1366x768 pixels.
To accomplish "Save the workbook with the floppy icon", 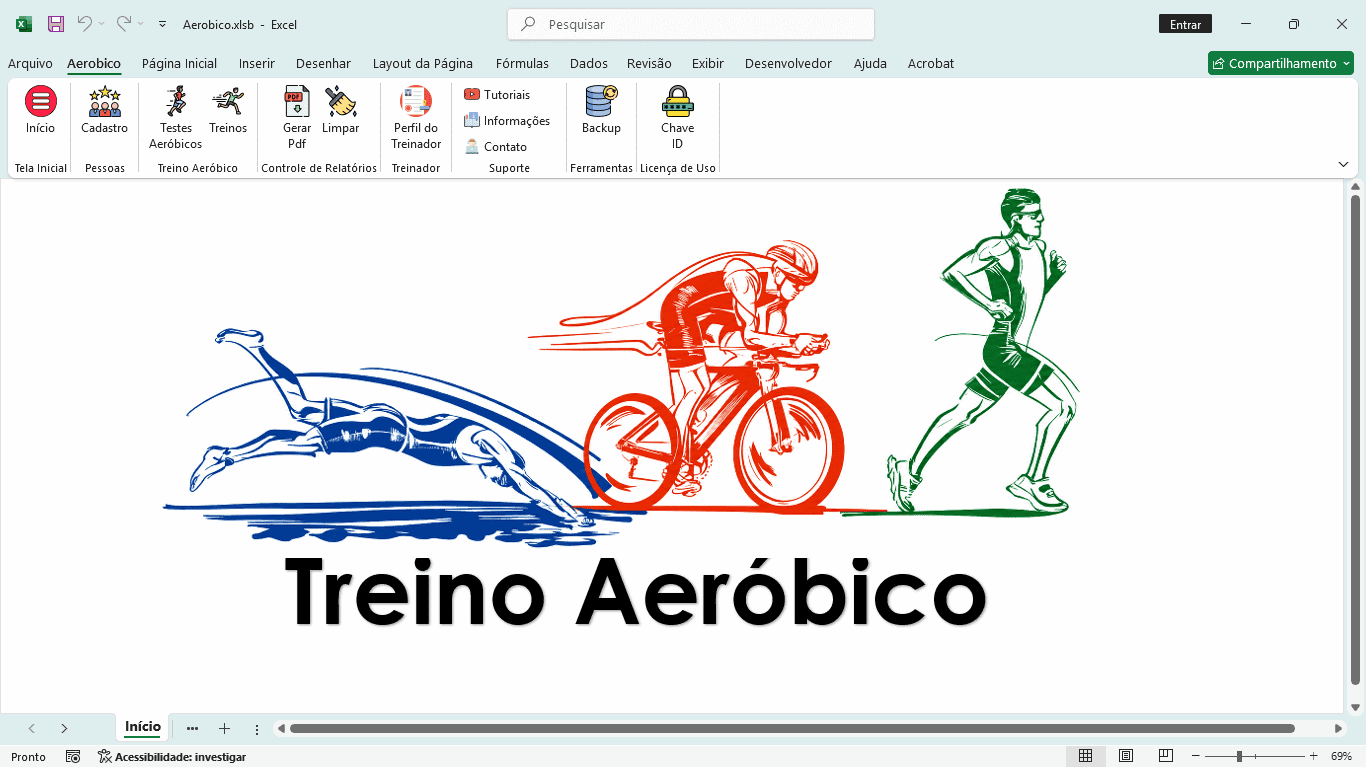I will [56, 24].
